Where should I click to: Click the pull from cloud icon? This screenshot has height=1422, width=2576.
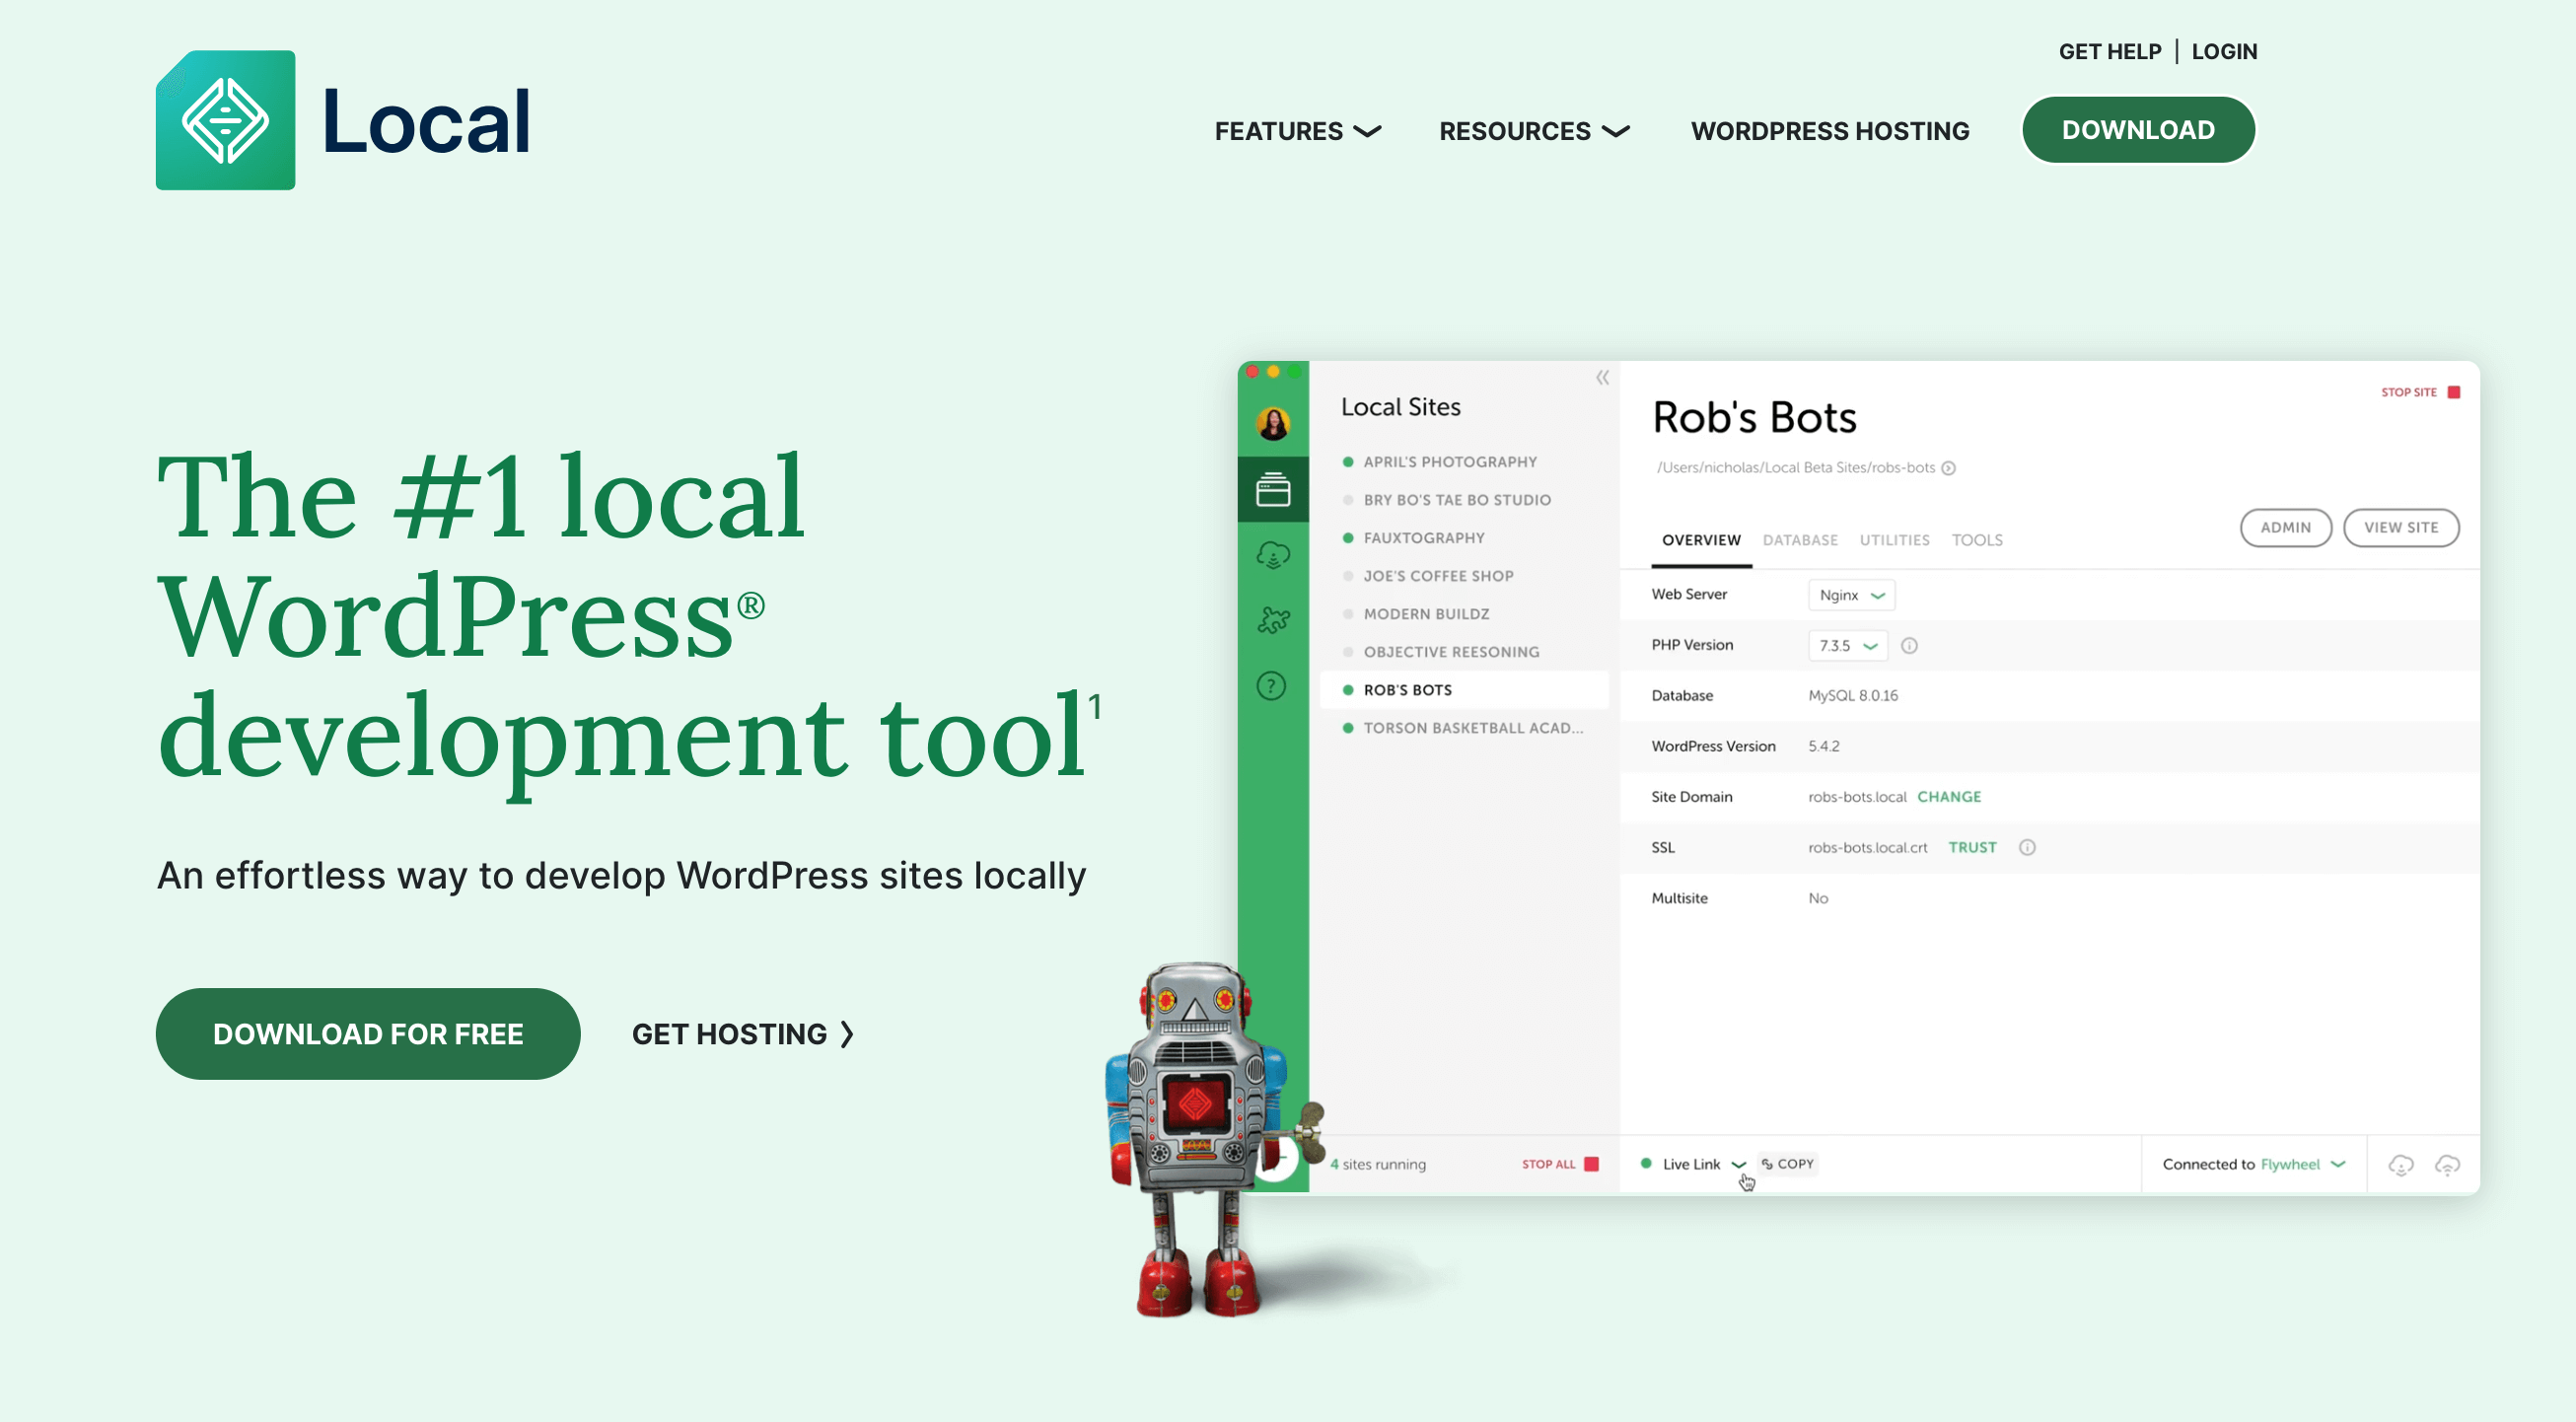pos(2401,1165)
